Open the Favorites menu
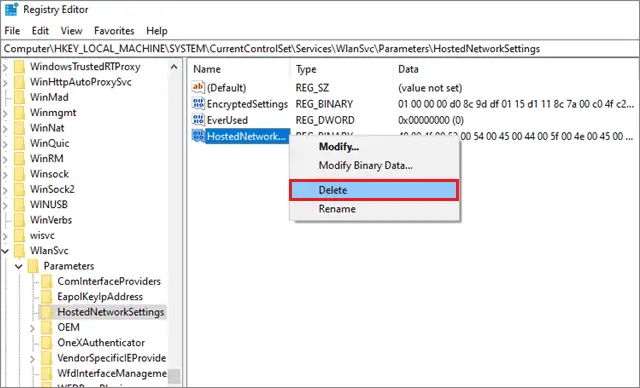This screenshot has width=640, height=388. [114, 31]
